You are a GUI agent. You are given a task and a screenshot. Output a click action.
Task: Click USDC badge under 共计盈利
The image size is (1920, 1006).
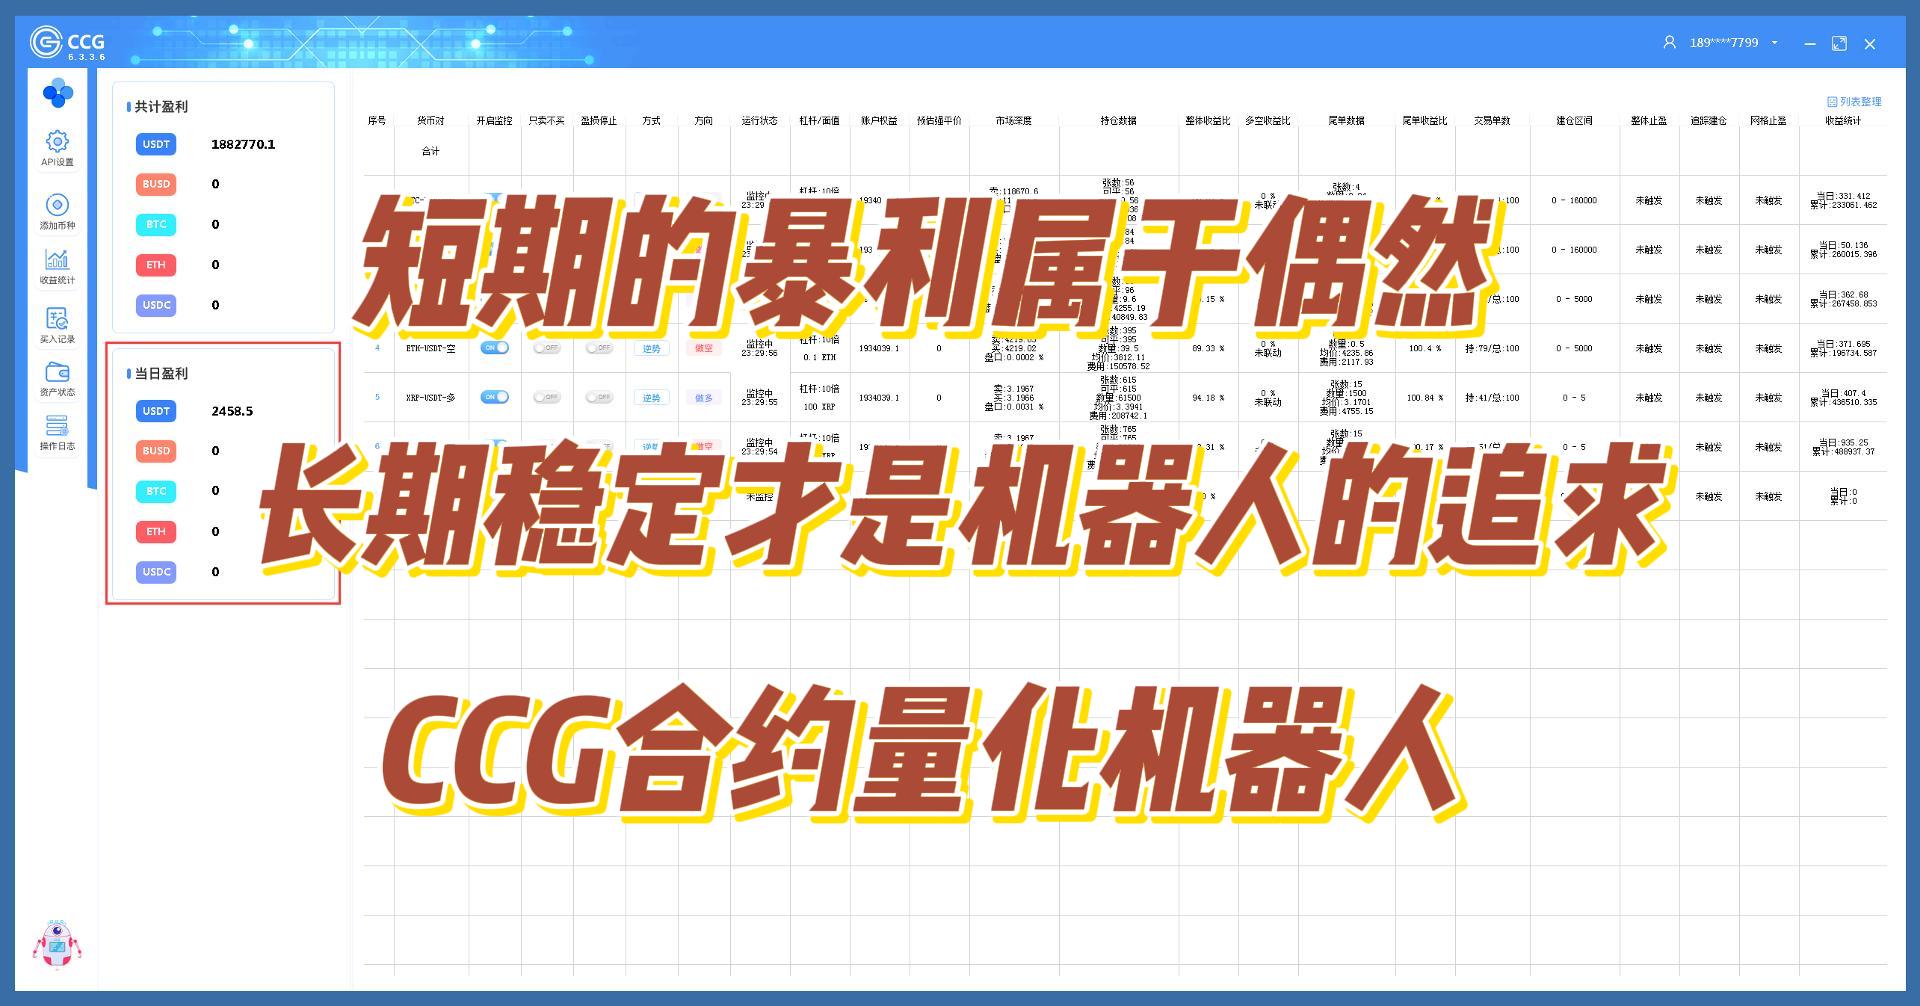coord(156,305)
